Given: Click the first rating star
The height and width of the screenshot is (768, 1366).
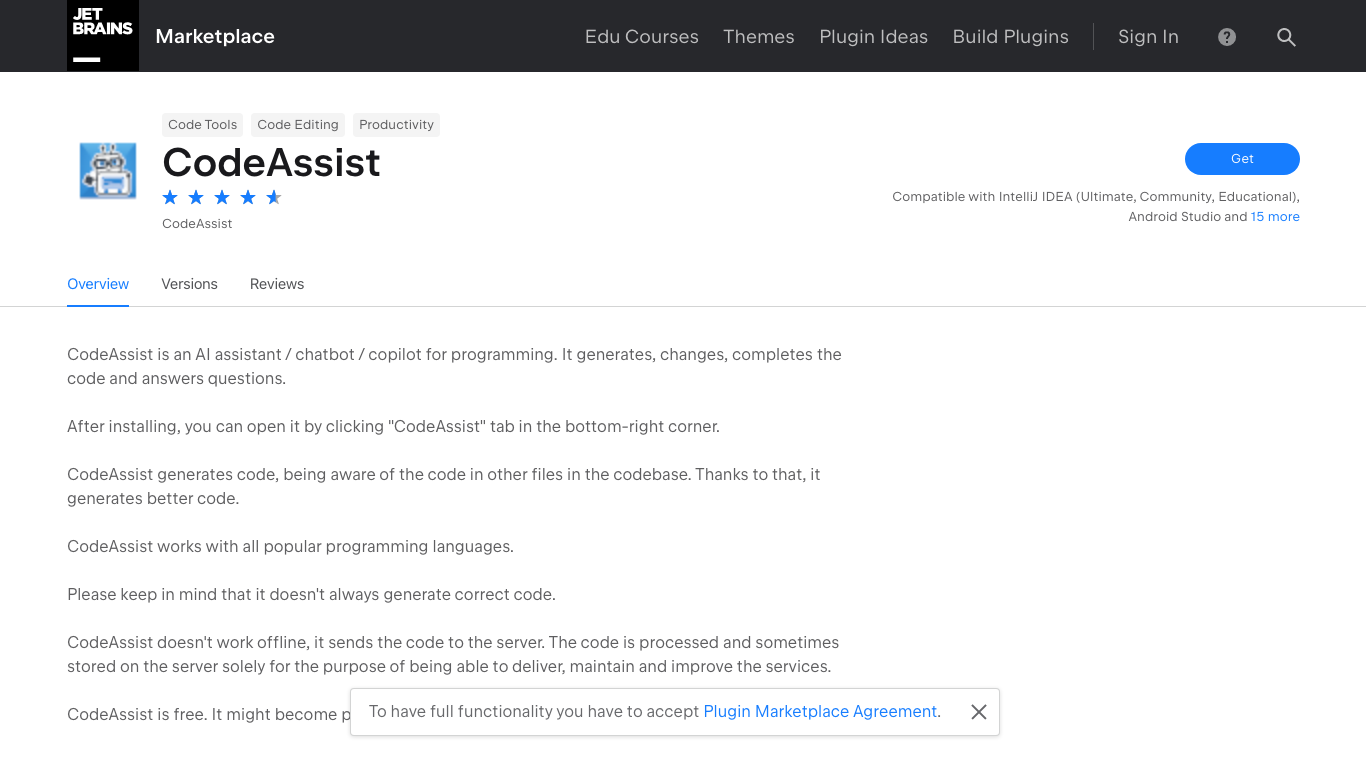Looking at the screenshot, I should (x=170, y=197).
